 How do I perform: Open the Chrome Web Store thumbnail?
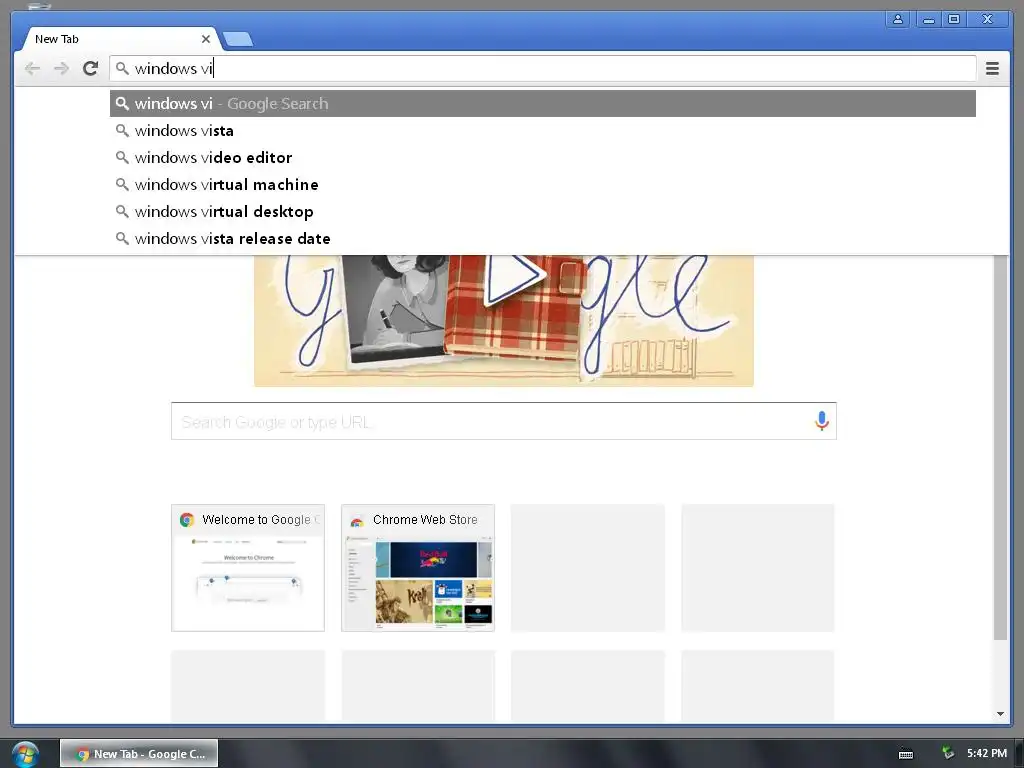(x=418, y=568)
